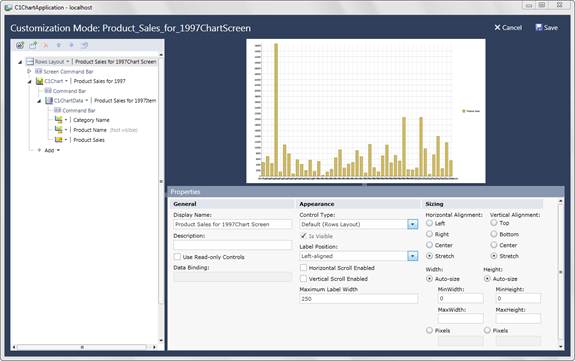Click the Description input field
Screen dimensions: 575x361
click(x=232, y=245)
